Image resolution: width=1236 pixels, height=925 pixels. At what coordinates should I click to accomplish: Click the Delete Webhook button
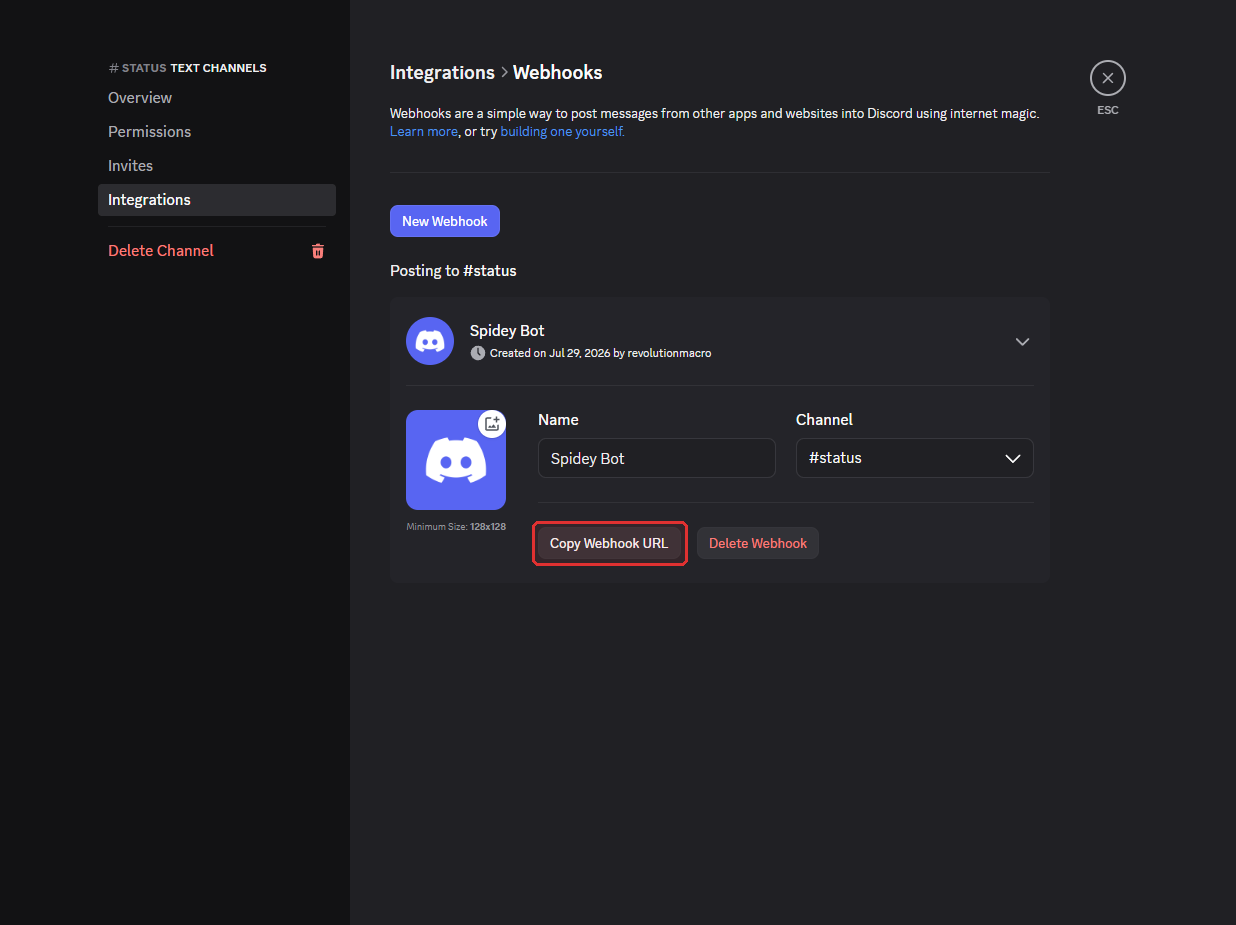[x=757, y=543]
